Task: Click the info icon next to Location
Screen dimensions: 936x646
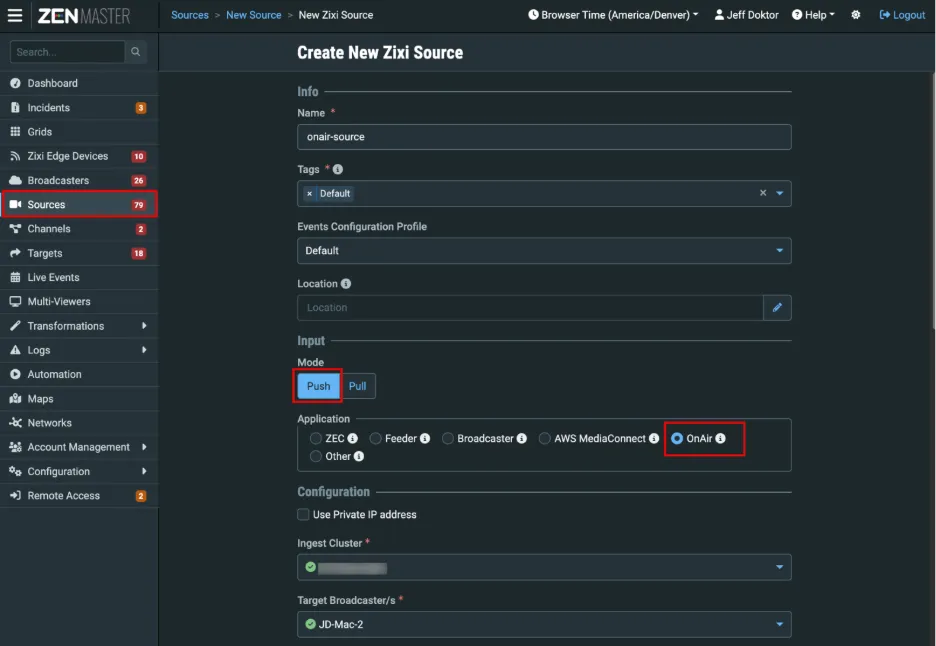Action: (x=346, y=284)
